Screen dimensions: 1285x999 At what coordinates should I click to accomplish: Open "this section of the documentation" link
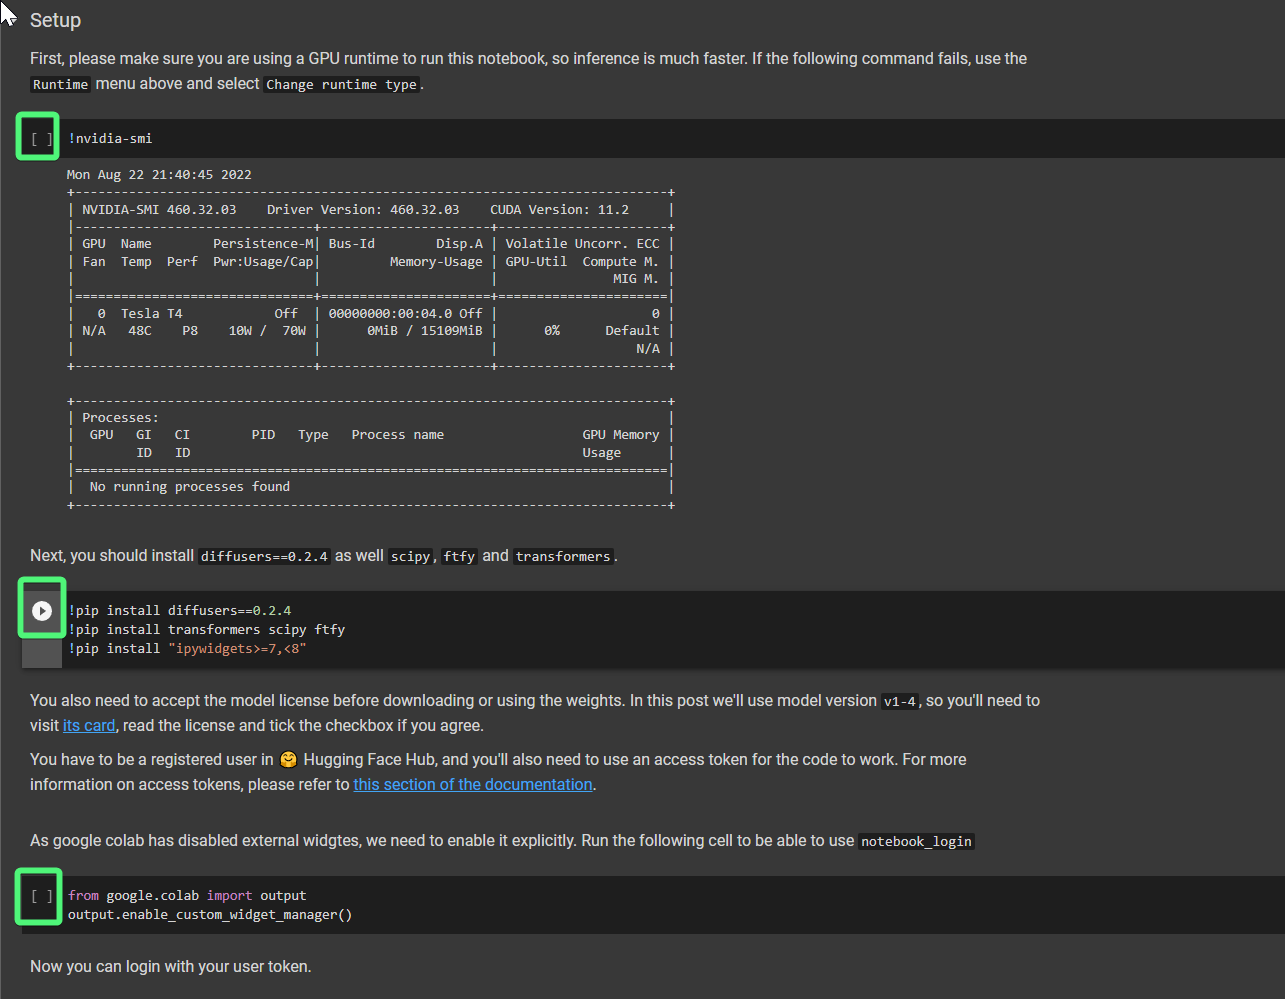click(472, 784)
